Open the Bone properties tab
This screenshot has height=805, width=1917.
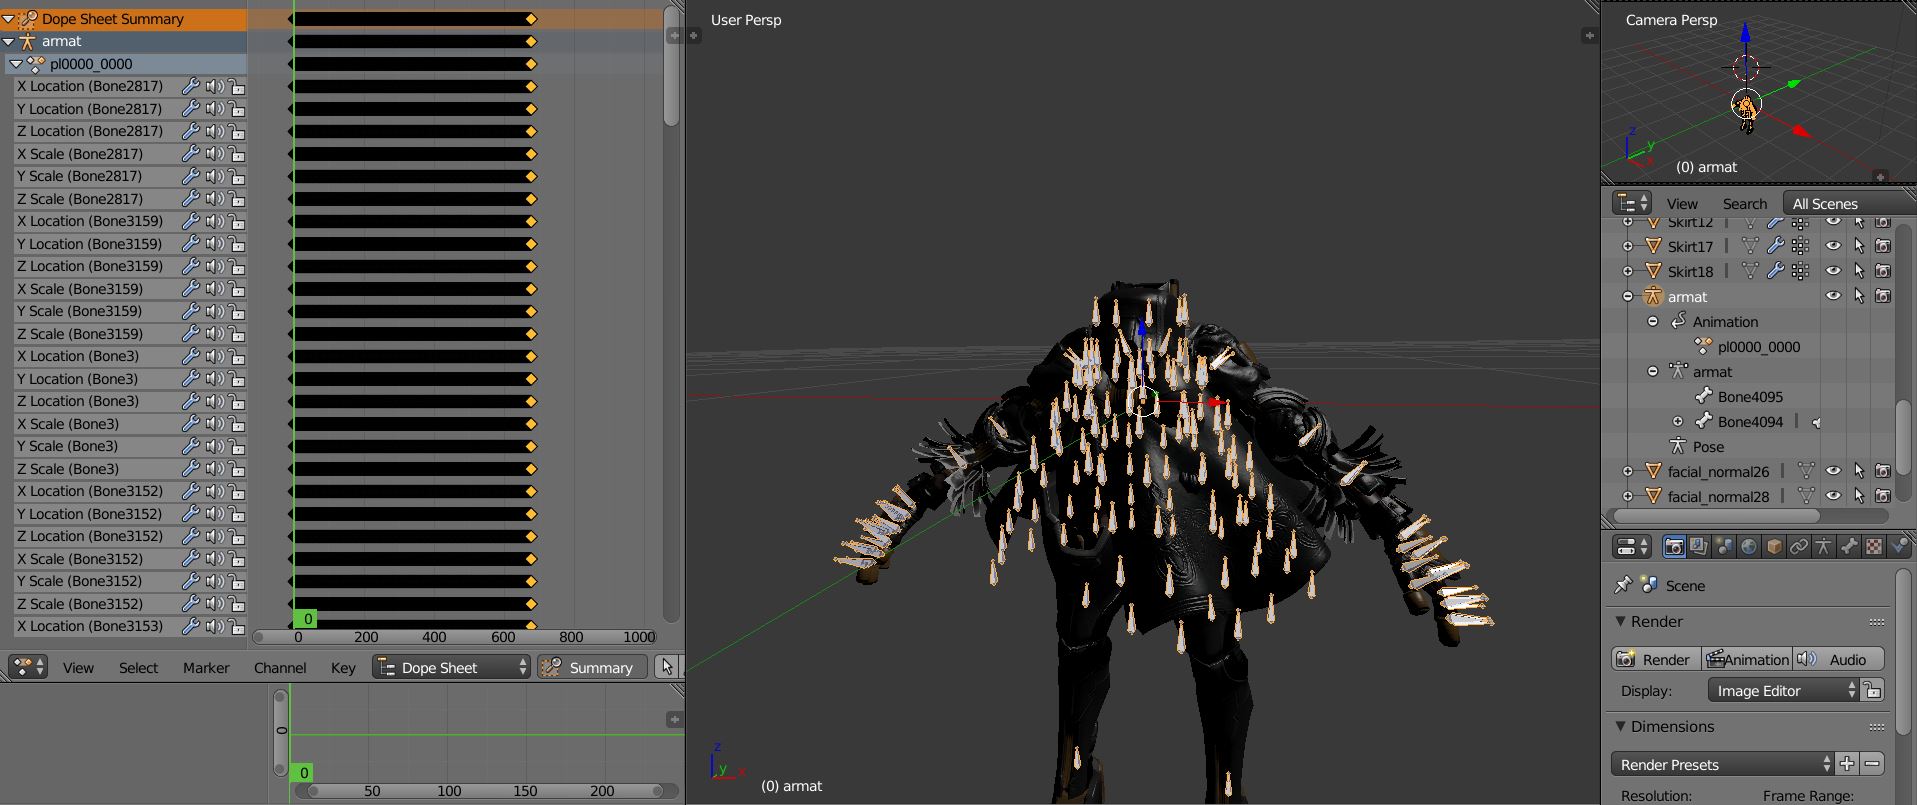pyautogui.click(x=1848, y=546)
